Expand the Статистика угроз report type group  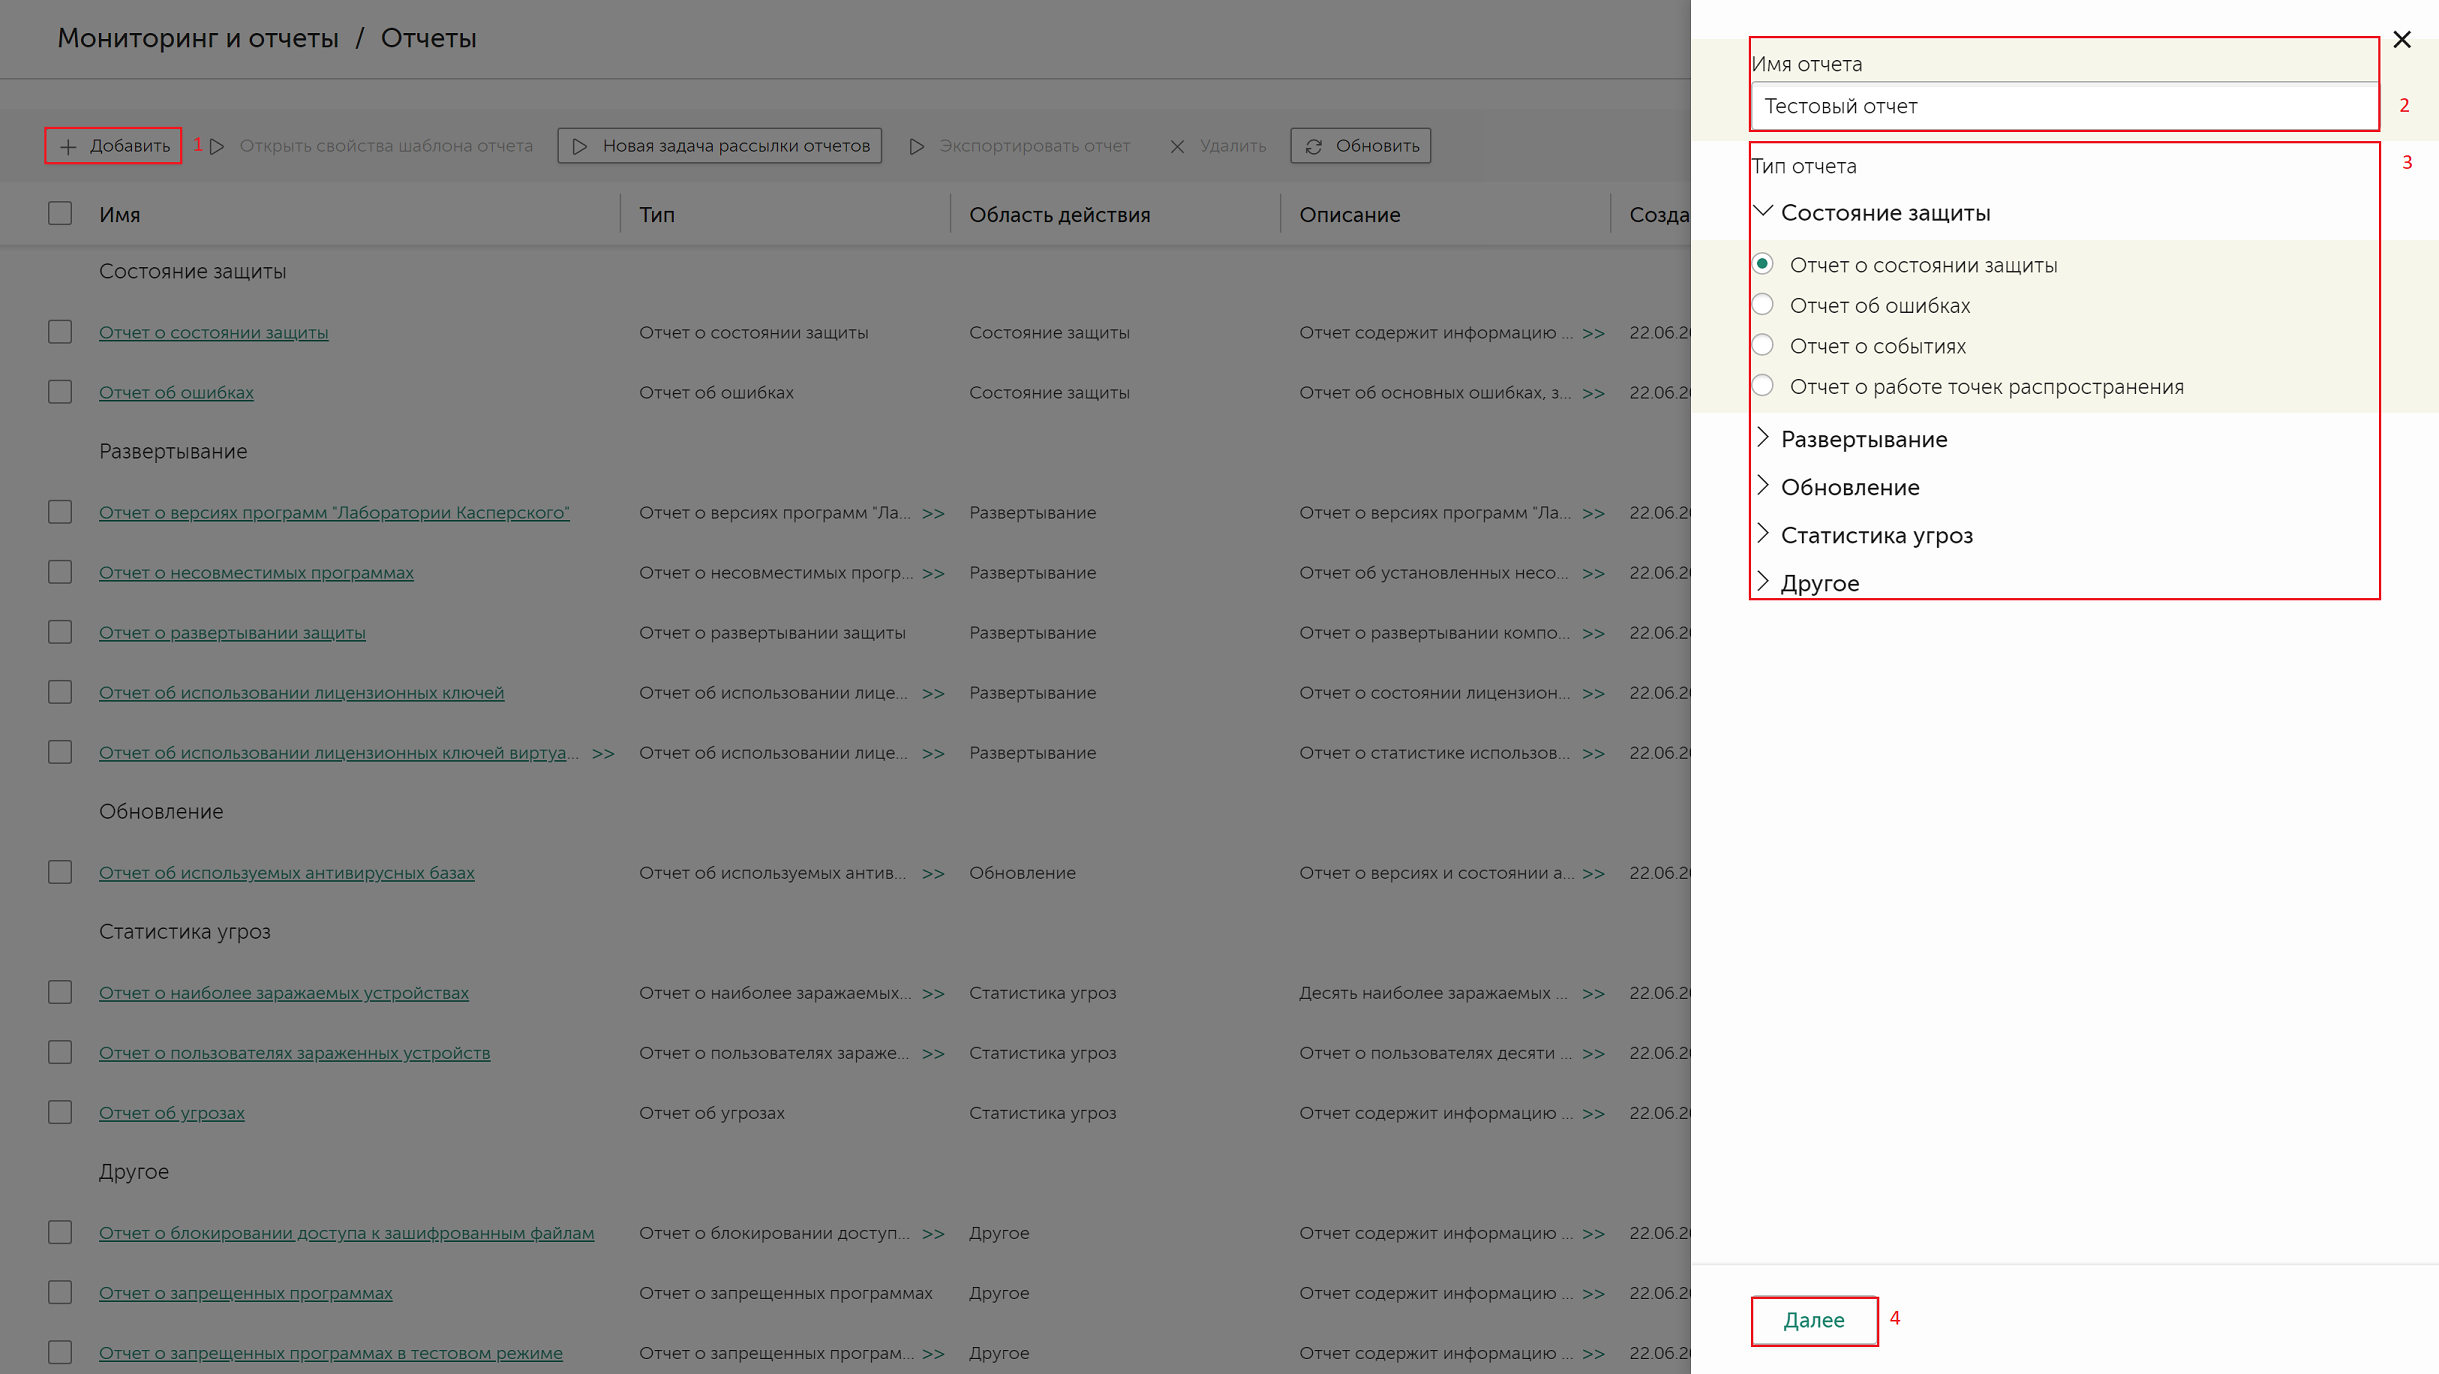pyautogui.click(x=1764, y=534)
